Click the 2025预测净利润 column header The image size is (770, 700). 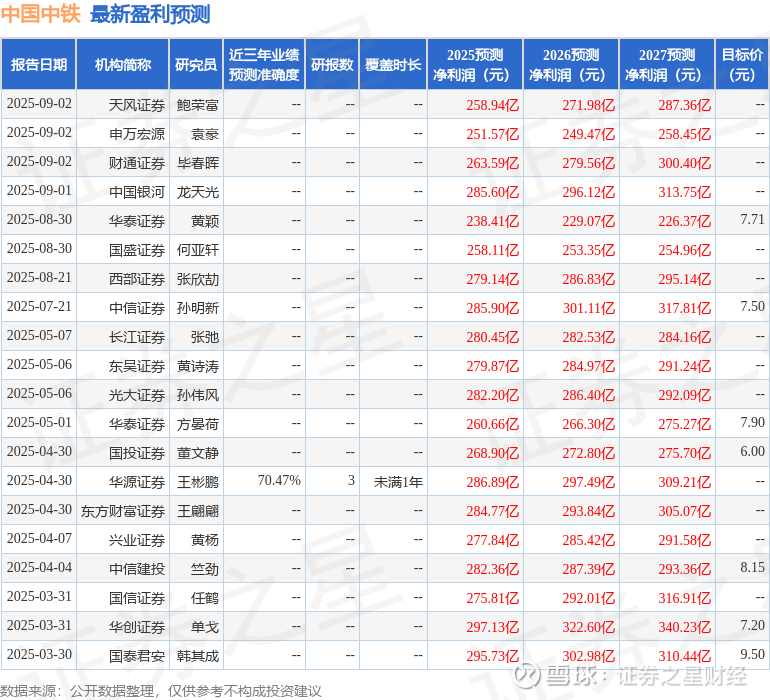[475, 64]
